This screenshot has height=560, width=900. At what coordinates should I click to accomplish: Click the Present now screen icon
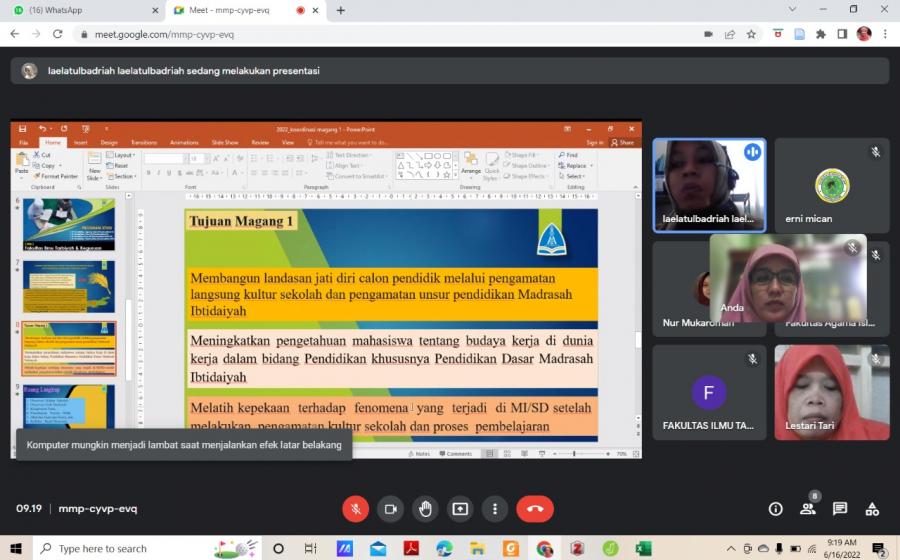(460, 509)
